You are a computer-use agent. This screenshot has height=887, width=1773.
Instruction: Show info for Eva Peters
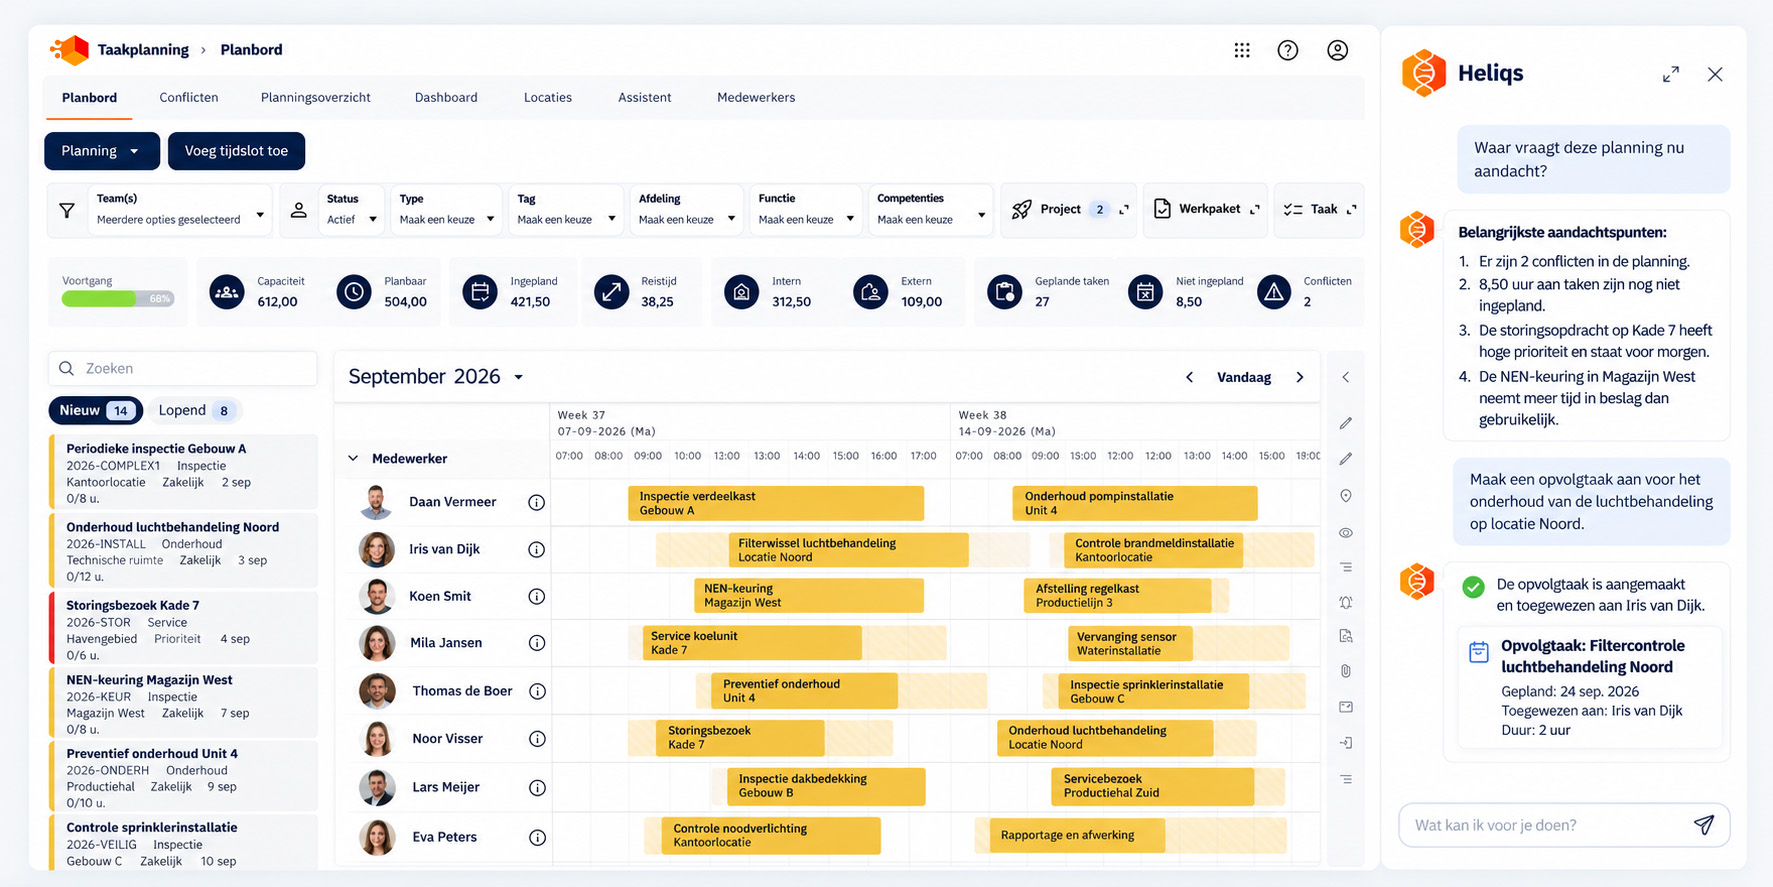coord(537,837)
